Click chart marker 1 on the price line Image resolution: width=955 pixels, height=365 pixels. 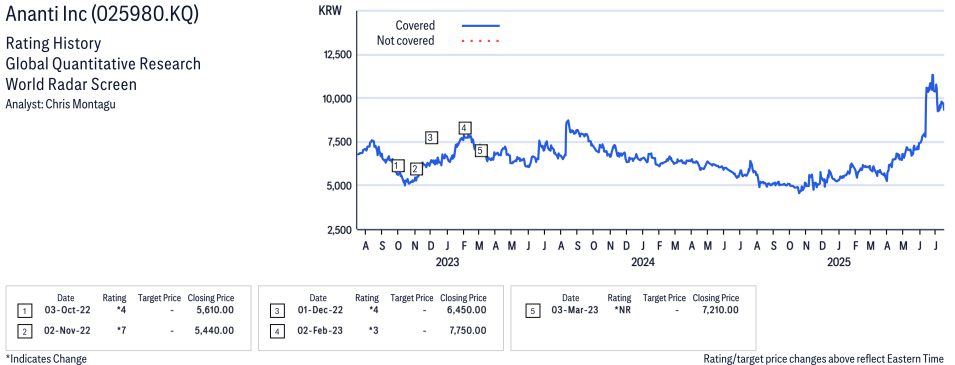[398, 166]
